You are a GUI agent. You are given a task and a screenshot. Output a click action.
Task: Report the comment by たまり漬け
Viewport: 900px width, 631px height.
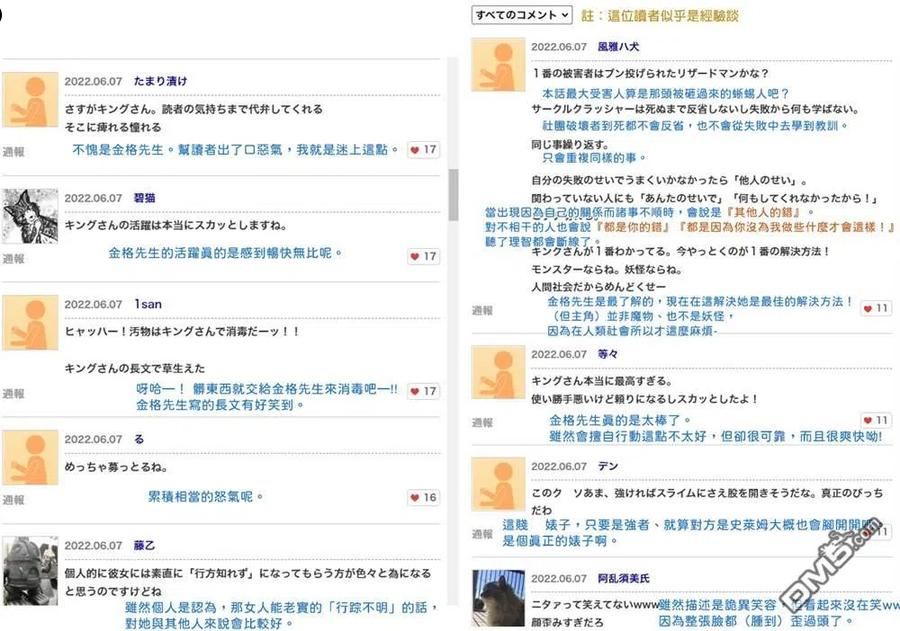point(13,152)
